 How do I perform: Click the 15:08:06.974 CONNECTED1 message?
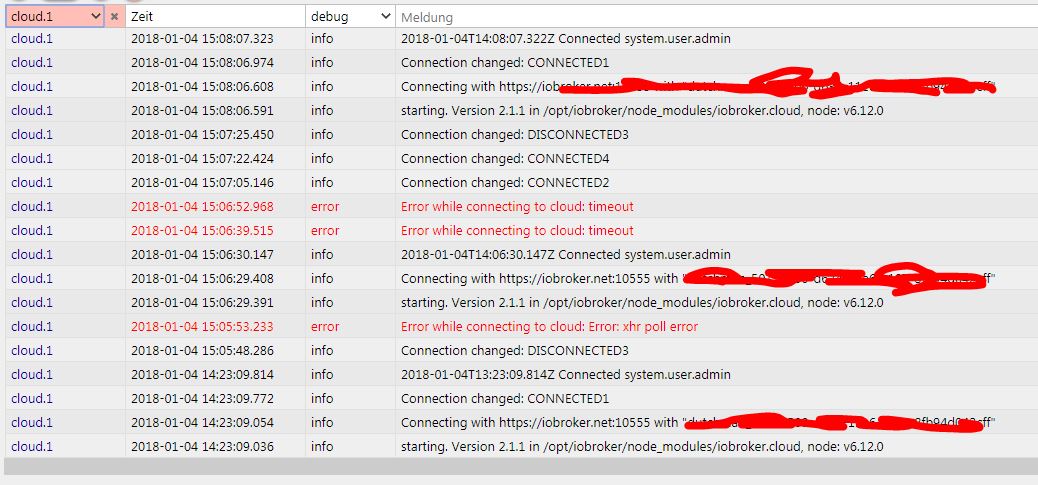click(x=491, y=63)
